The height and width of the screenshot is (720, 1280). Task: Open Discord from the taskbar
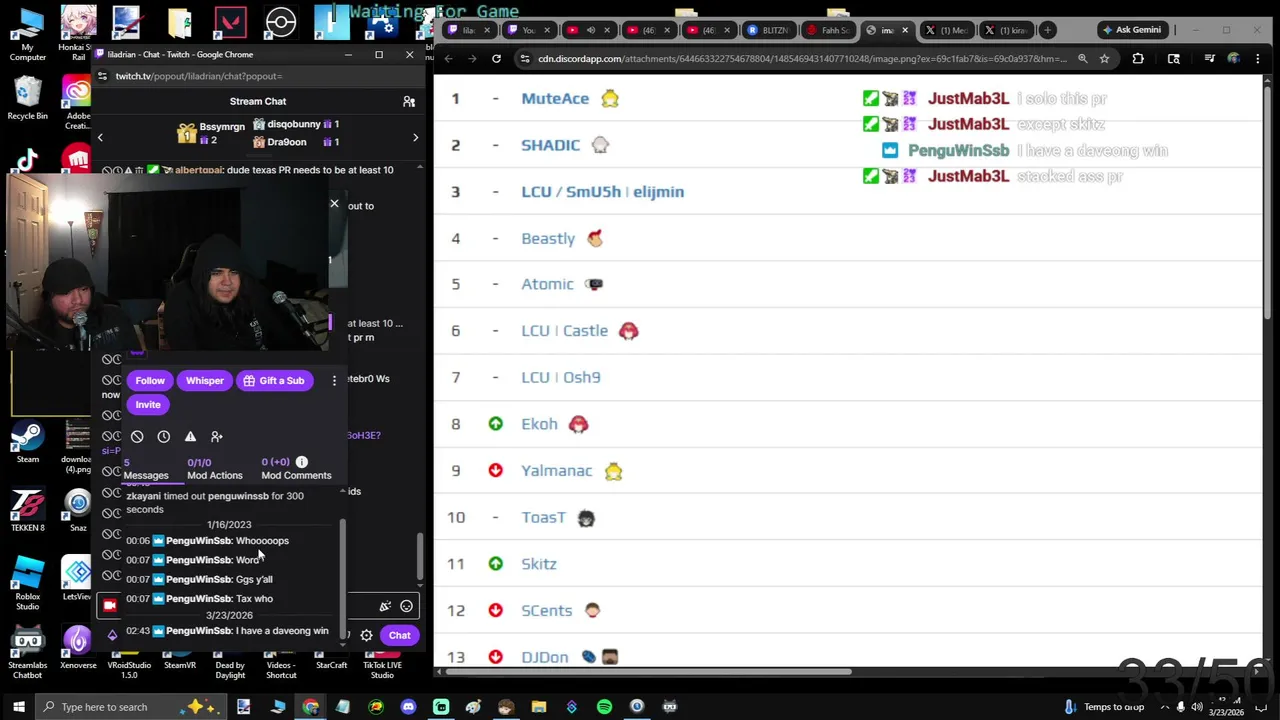(408, 707)
